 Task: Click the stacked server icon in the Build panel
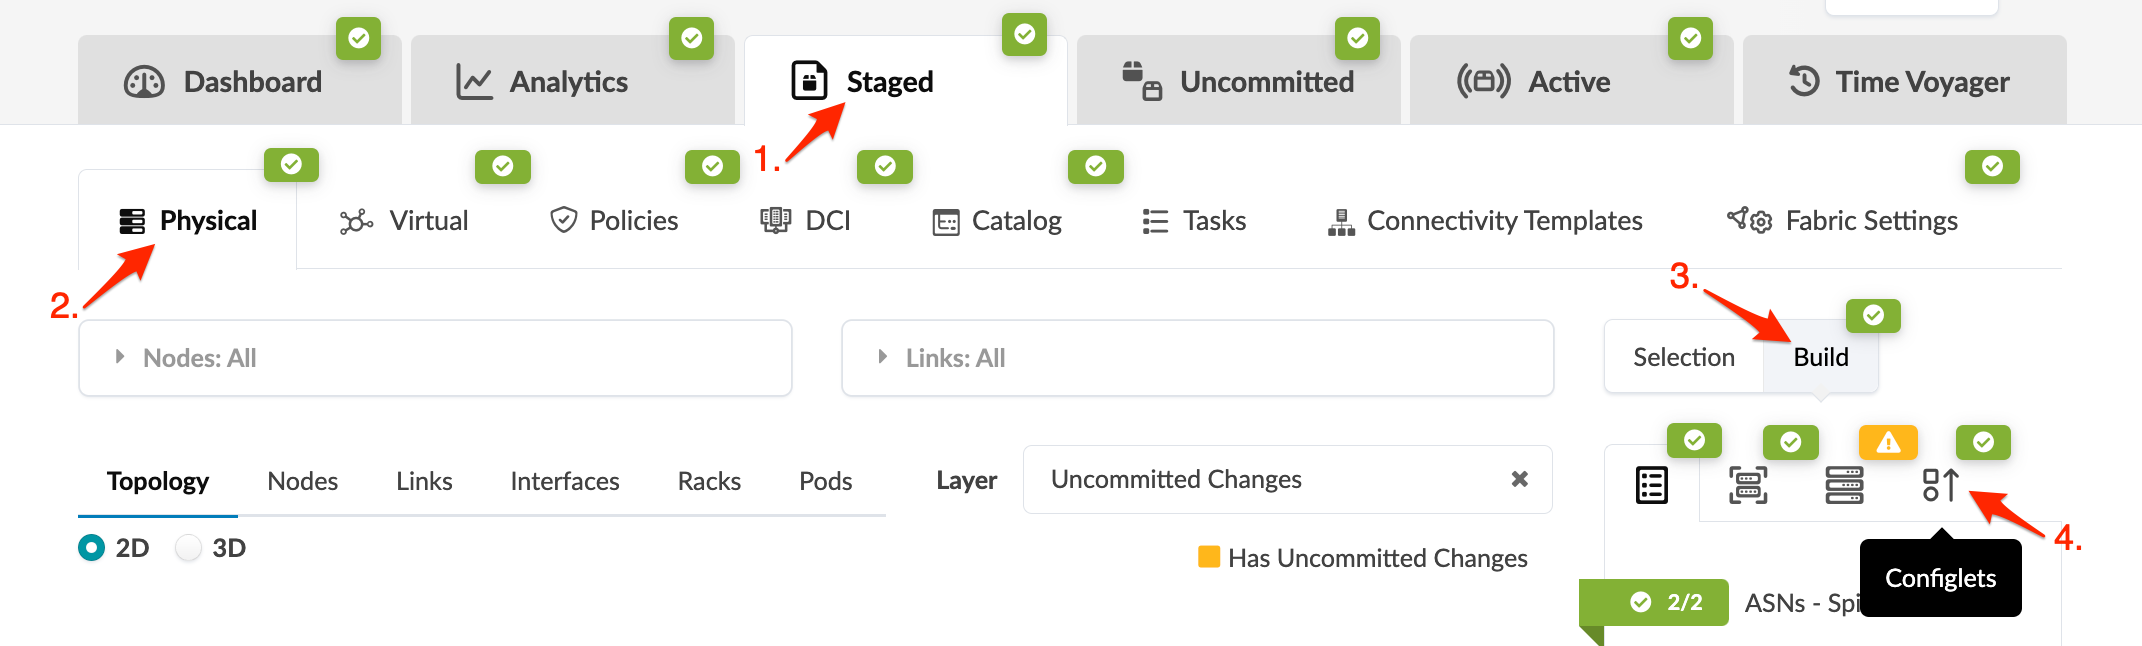(x=1844, y=485)
